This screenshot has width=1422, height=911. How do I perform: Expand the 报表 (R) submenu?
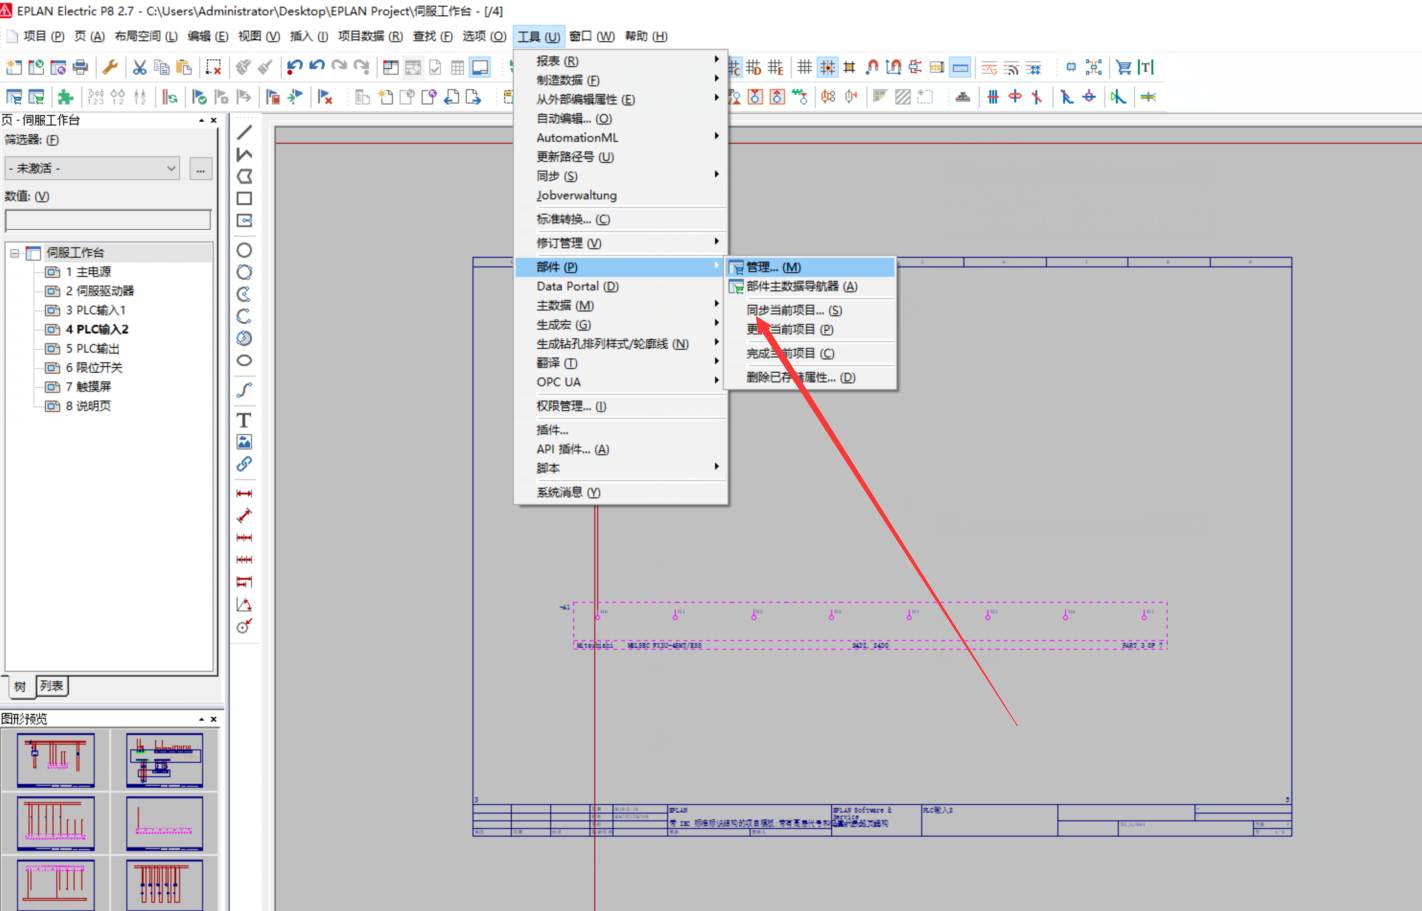point(620,61)
